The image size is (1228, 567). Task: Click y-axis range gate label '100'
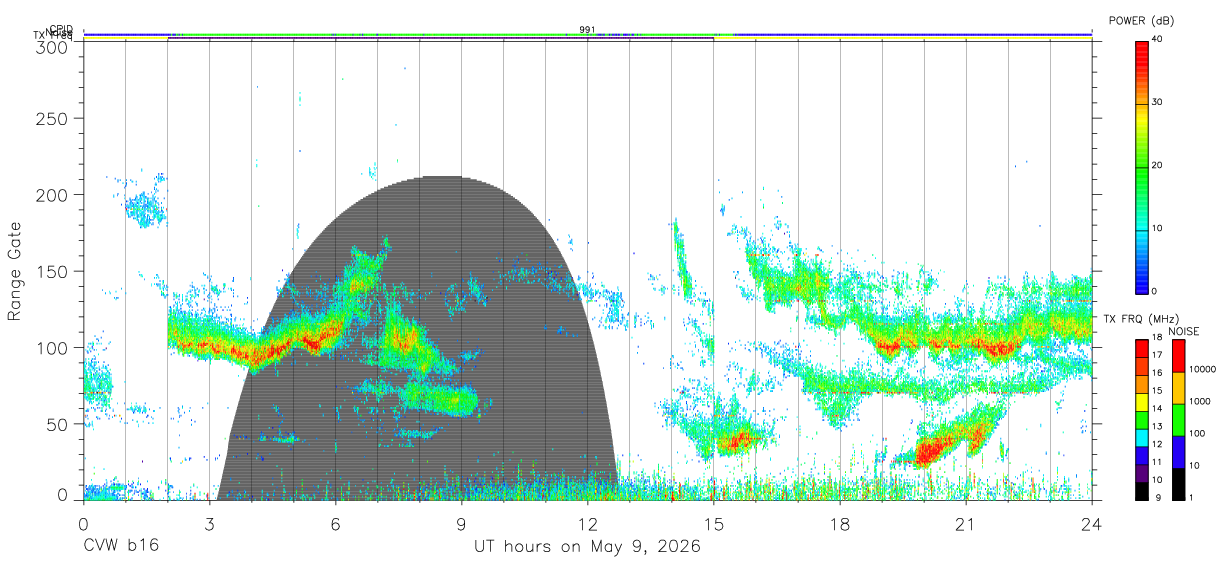[x=52, y=348]
